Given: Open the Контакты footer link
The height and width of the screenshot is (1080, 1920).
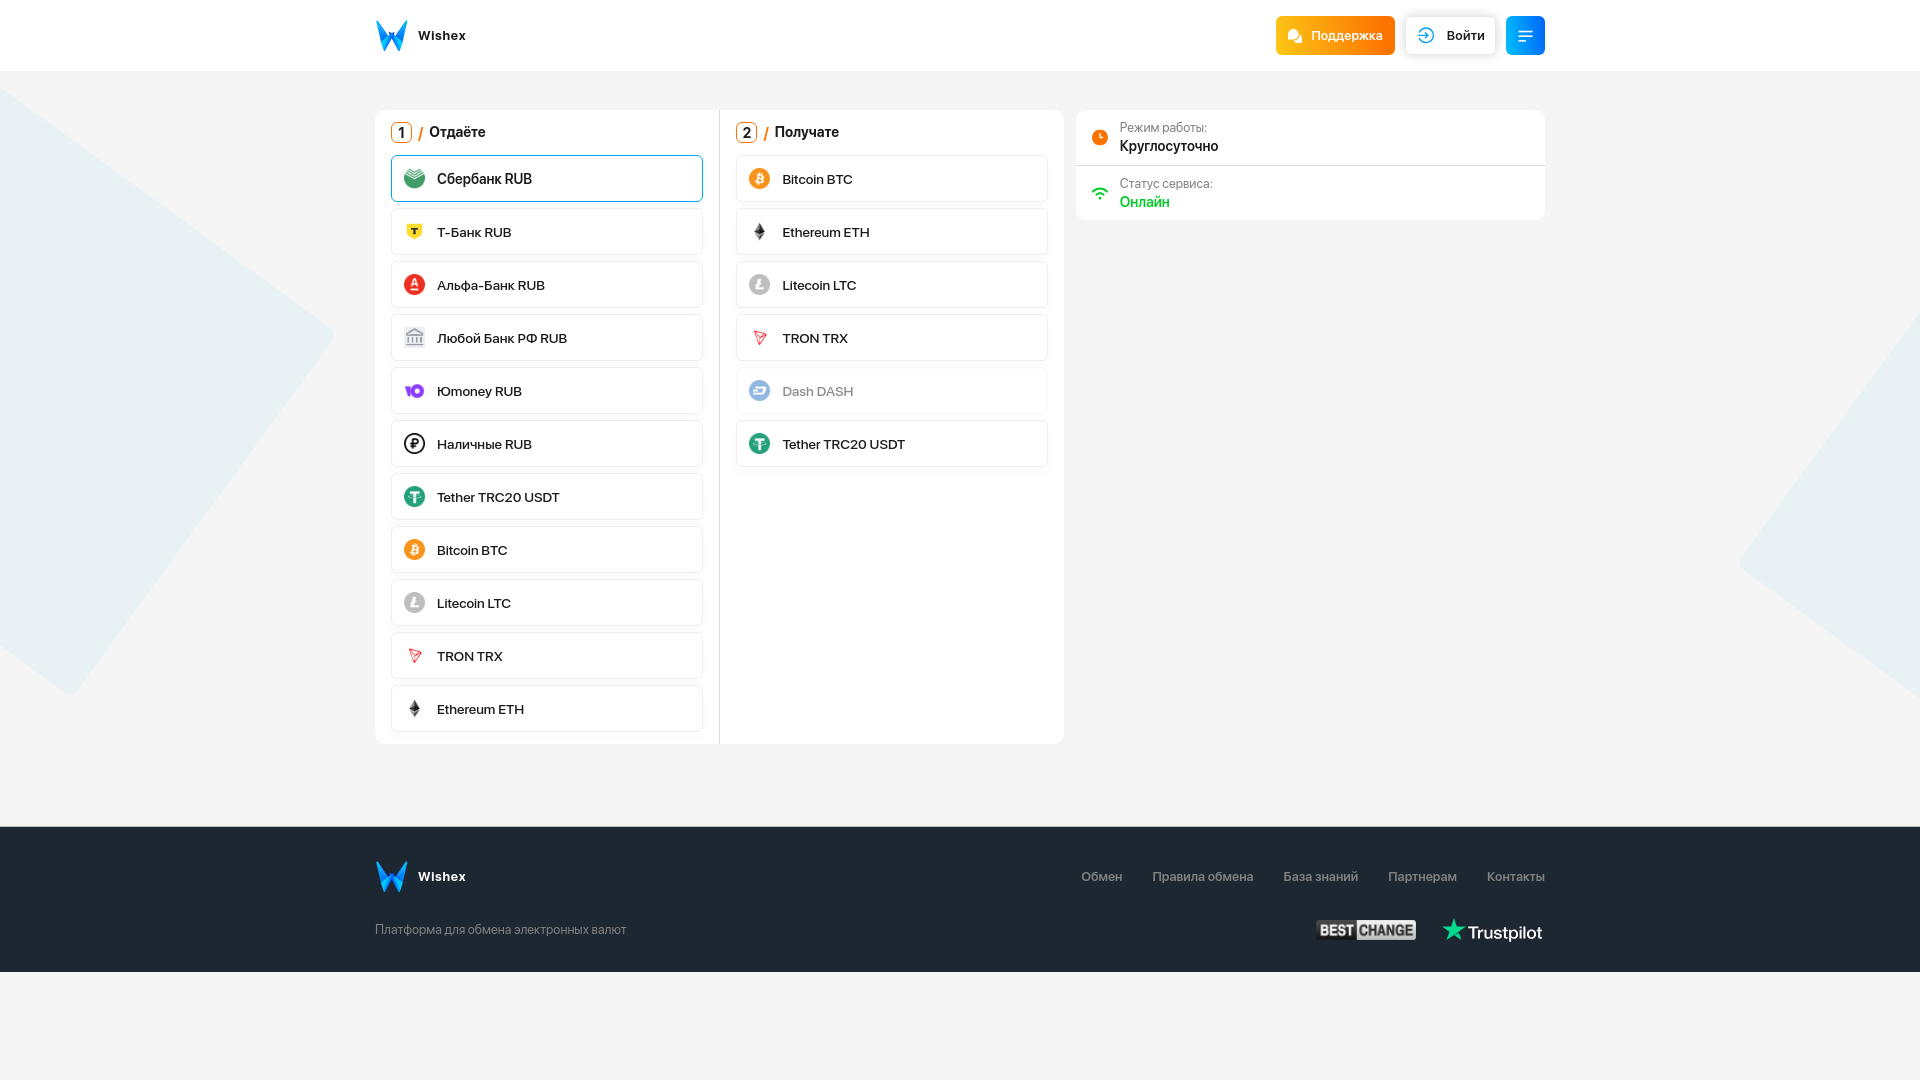Looking at the screenshot, I should (x=1515, y=877).
